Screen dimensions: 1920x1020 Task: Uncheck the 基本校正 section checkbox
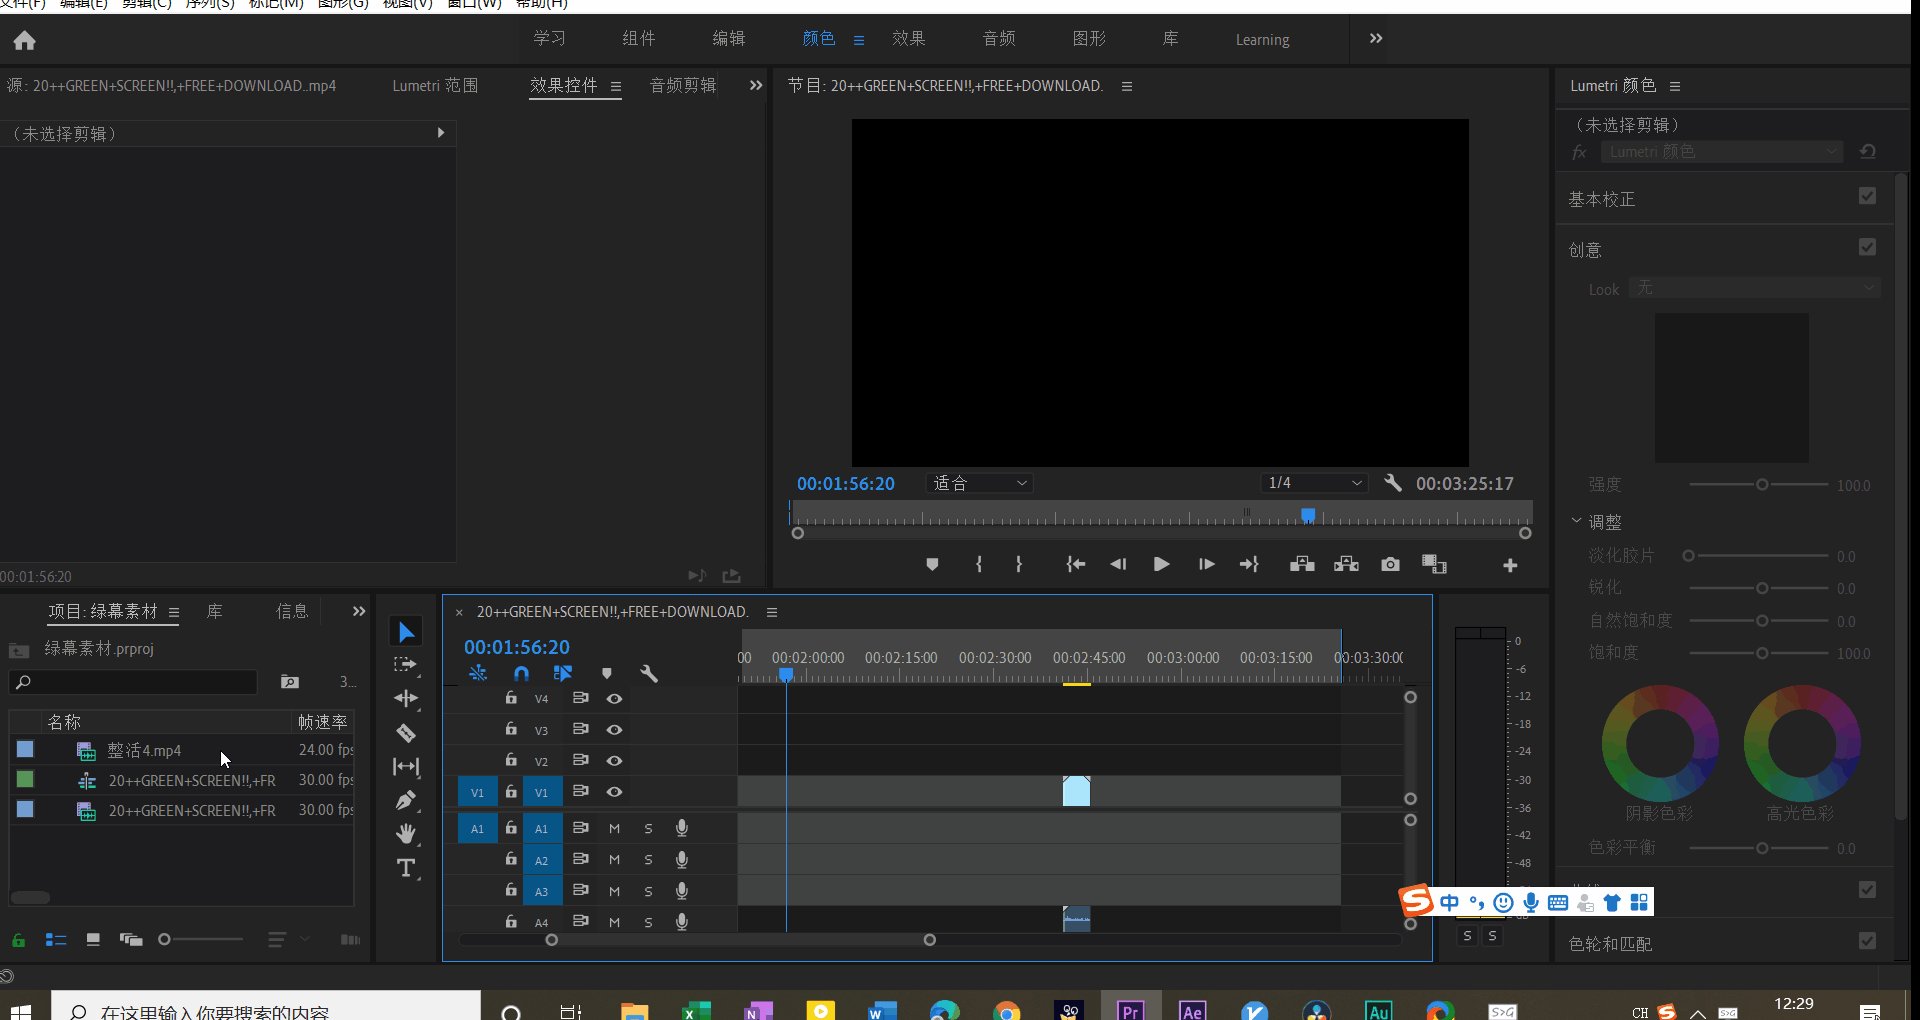click(x=1867, y=196)
